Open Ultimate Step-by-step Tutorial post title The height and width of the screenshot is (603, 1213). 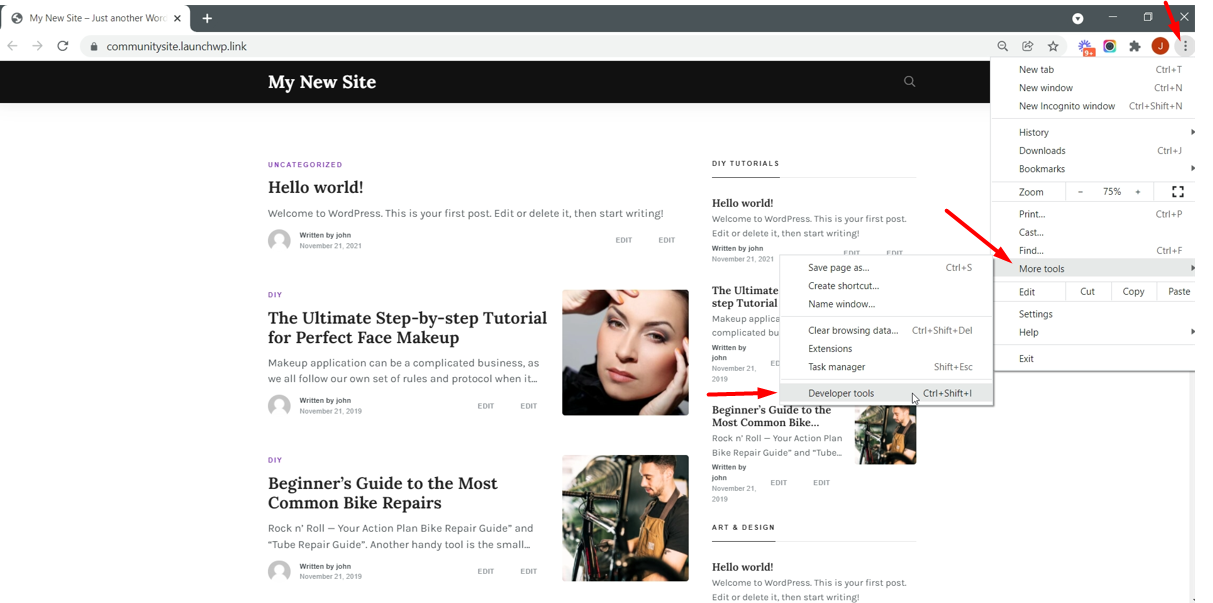(x=407, y=328)
